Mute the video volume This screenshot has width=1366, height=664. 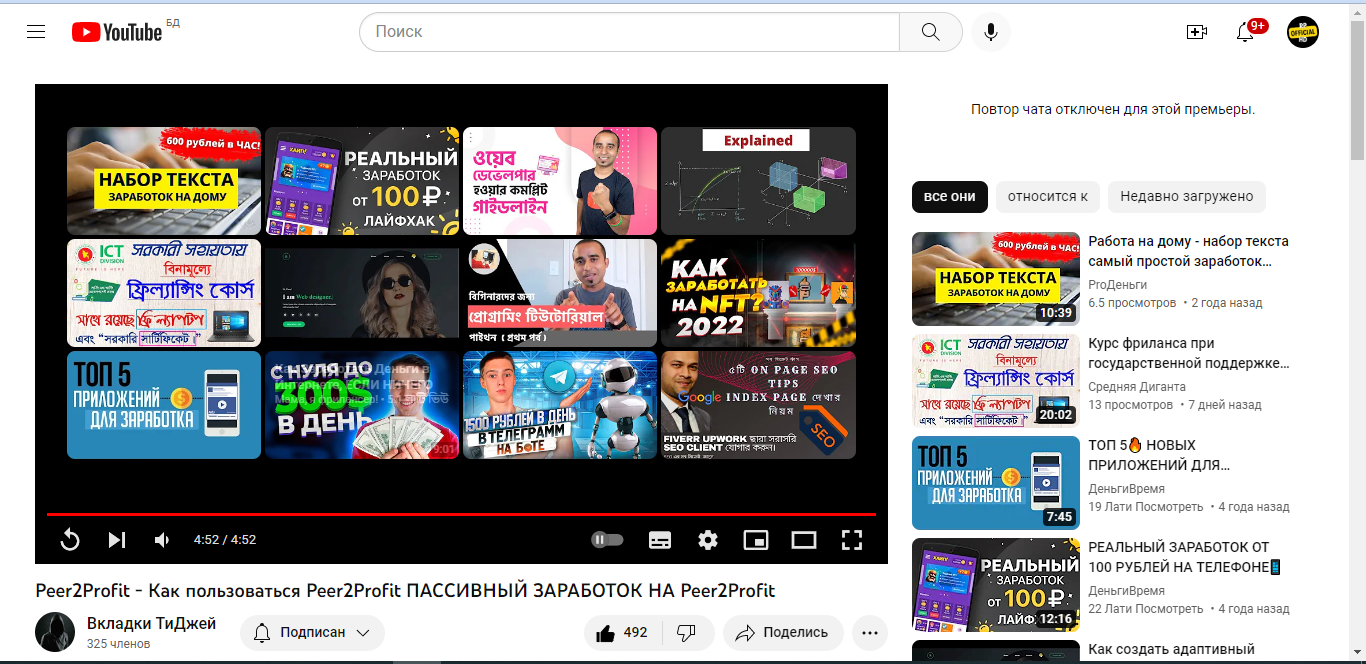click(162, 540)
